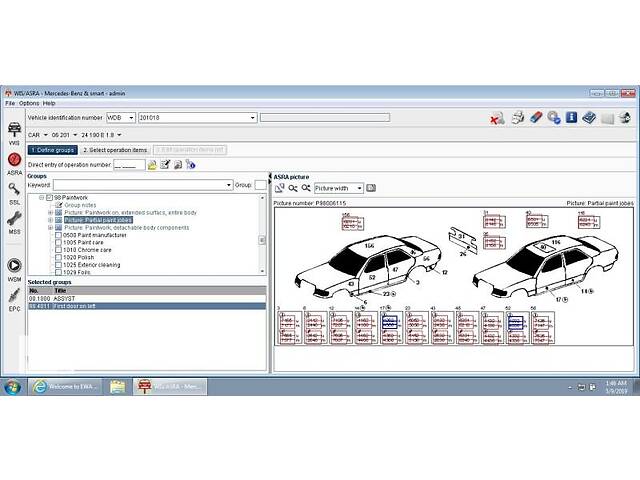Expand Picture: Paintwork detachable body components node
This screenshot has width=640, height=480.
(x=51, y=227)
